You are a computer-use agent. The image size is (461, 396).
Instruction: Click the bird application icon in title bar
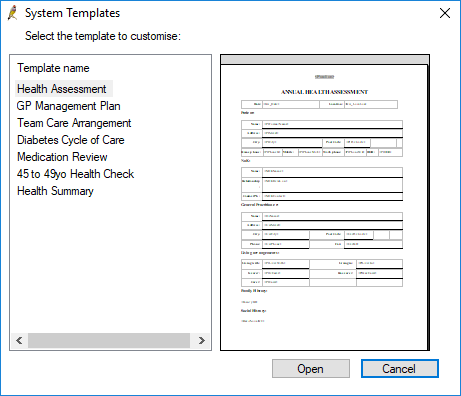coord(13,13)
